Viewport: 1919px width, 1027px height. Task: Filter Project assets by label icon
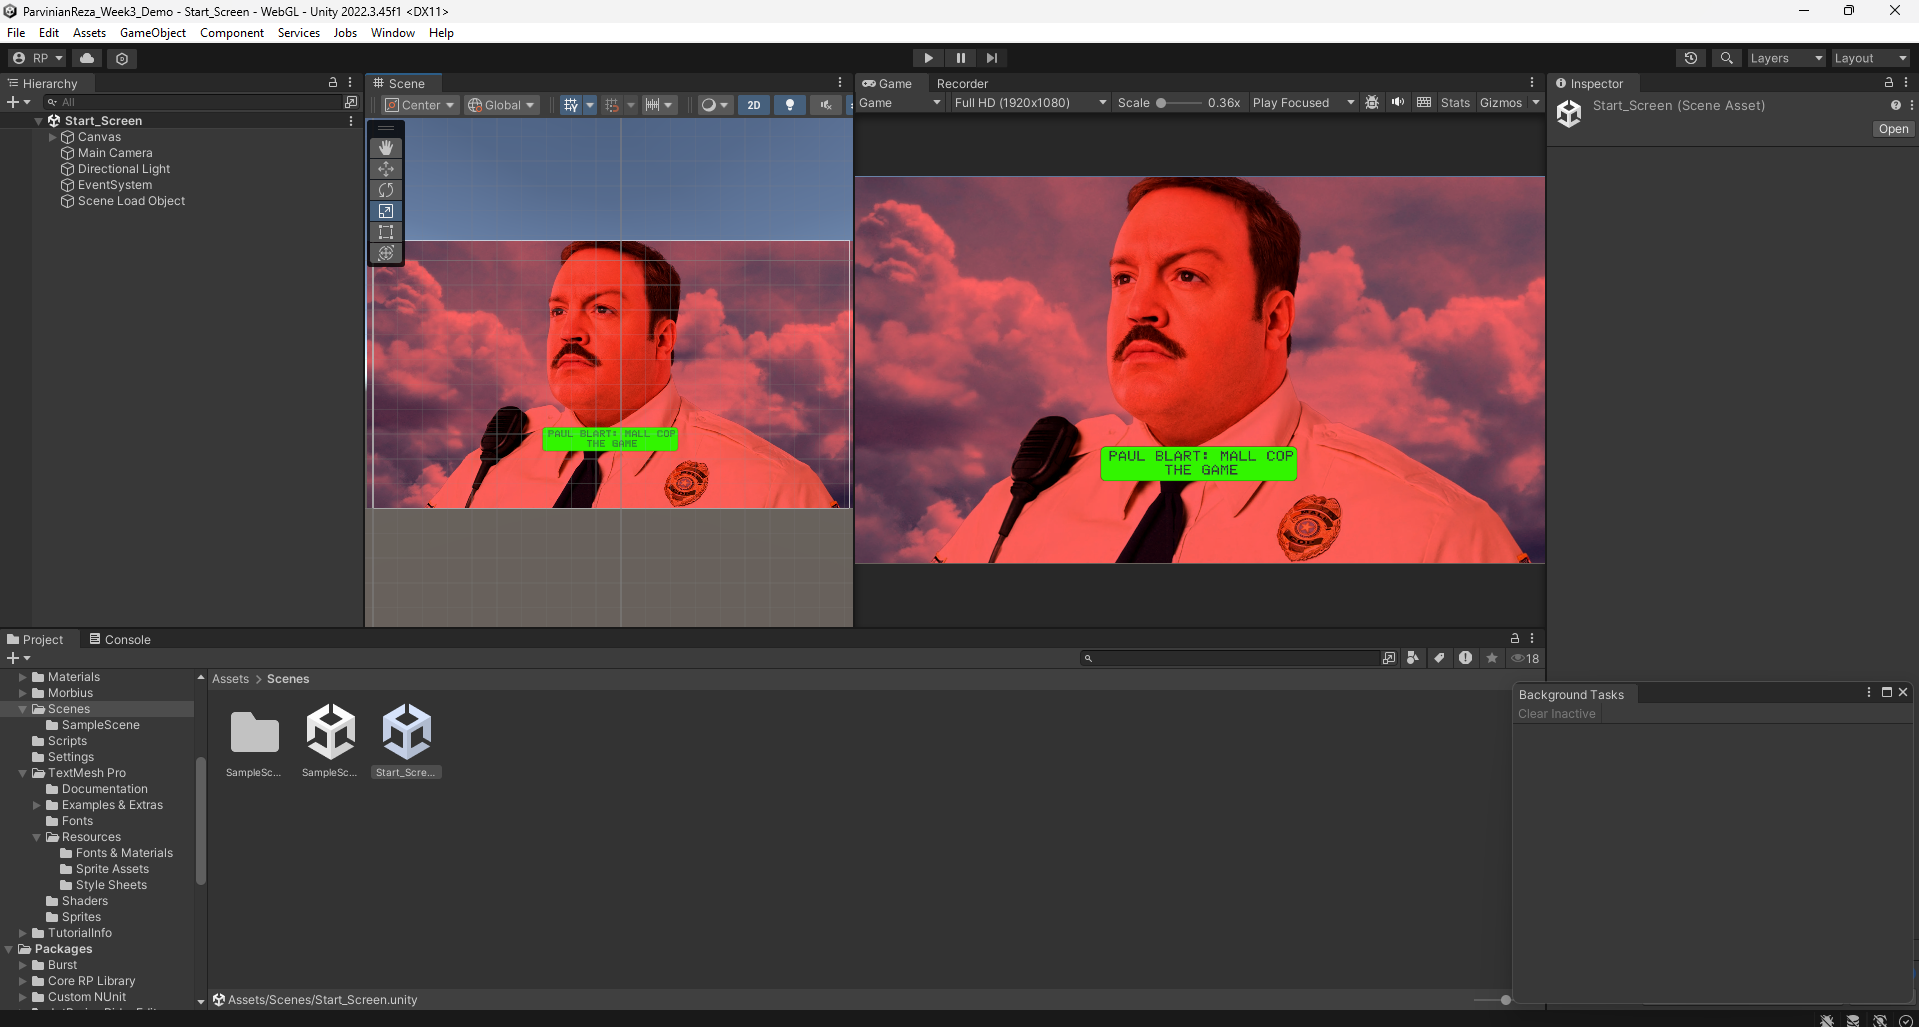[1439, 658]
